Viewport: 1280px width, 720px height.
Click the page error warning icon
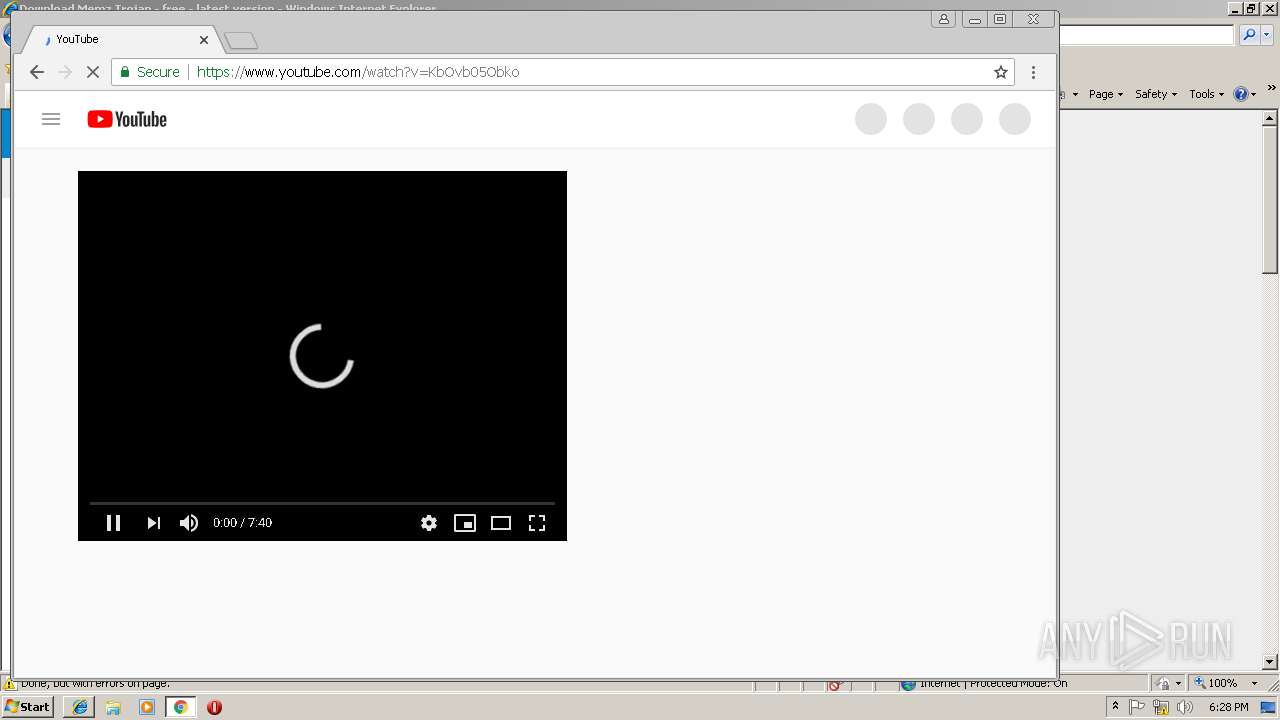[10, 685]
